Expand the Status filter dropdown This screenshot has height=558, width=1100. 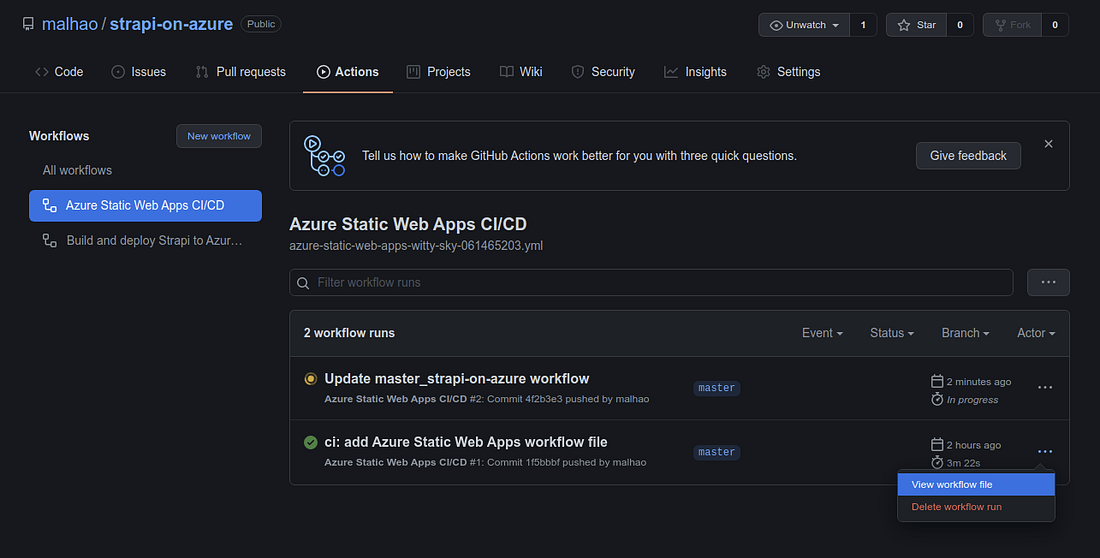point(891,333)
